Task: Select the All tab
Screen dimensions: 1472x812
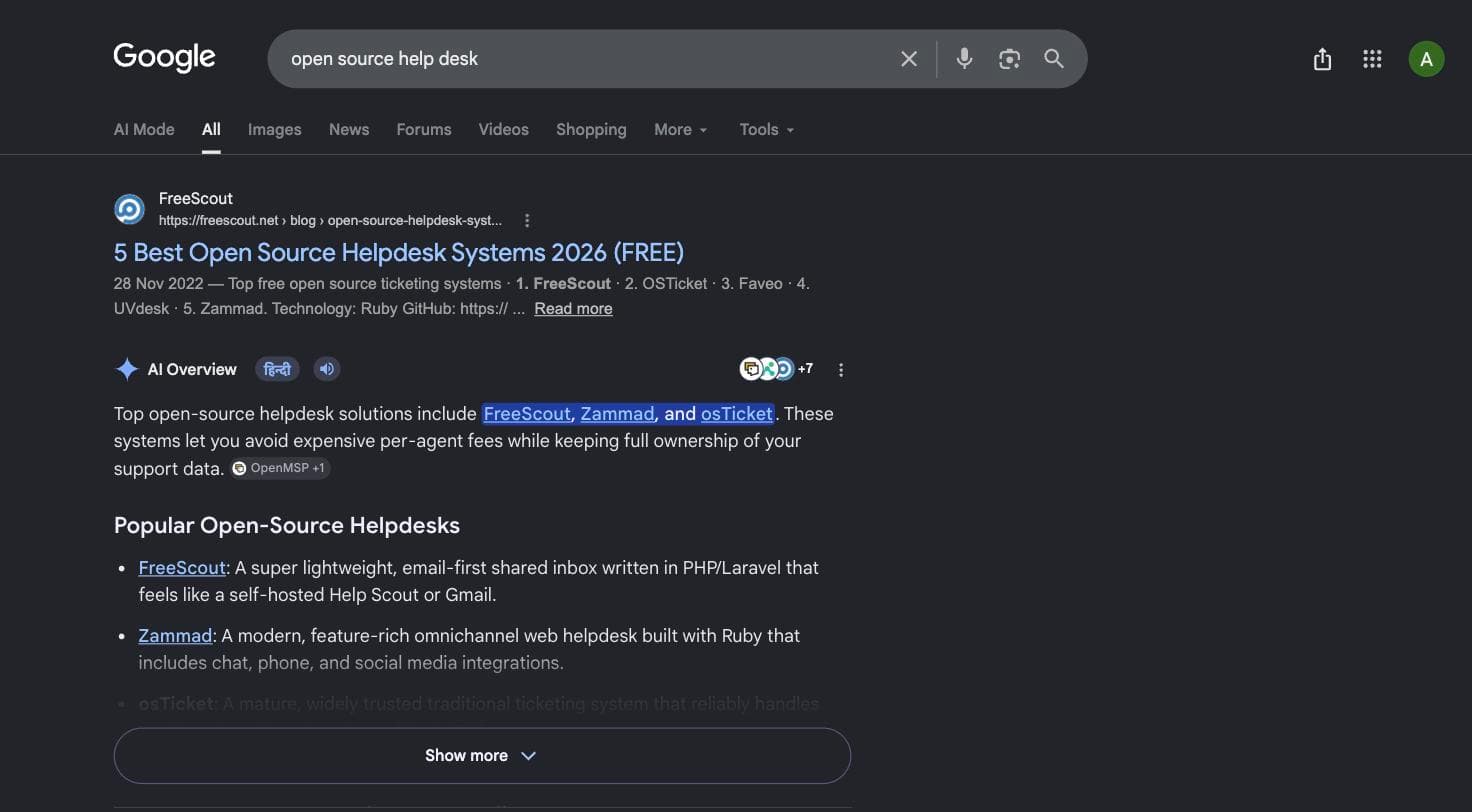Action: point(211,129)
